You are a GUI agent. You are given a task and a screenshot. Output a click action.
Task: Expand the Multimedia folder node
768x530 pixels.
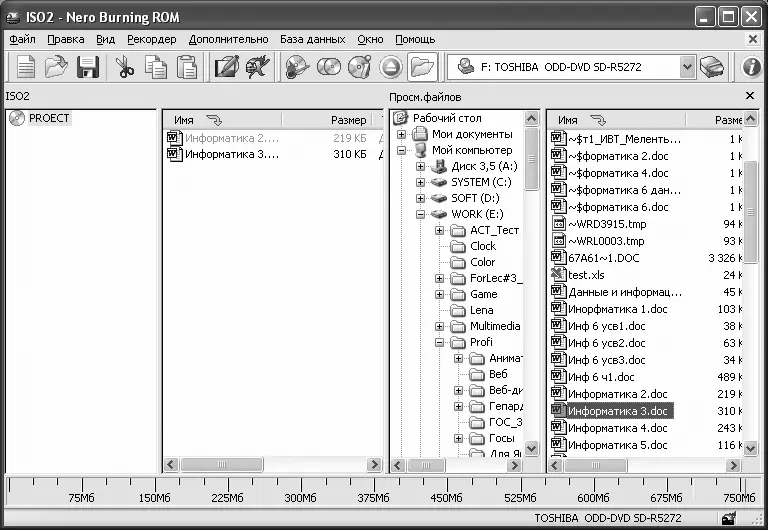(x=439, y=326)
